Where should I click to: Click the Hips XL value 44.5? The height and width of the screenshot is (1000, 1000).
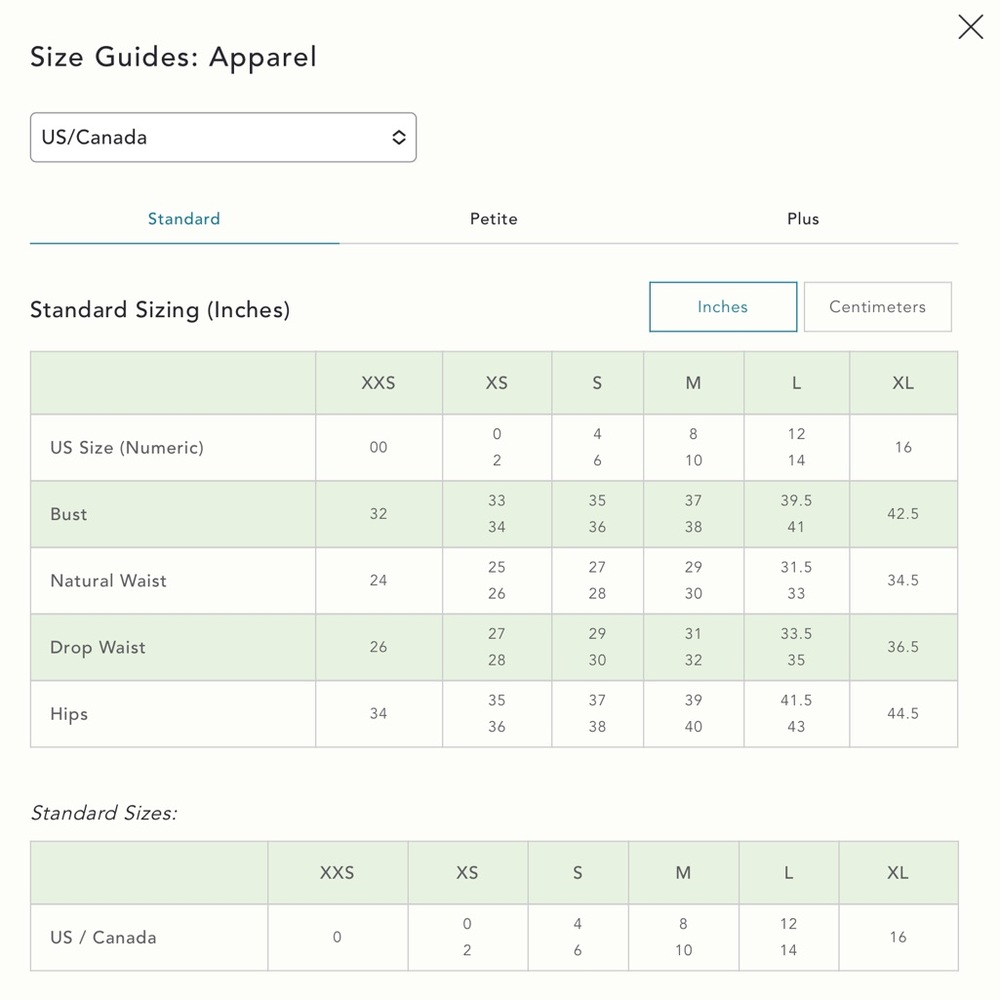(903, 714)
